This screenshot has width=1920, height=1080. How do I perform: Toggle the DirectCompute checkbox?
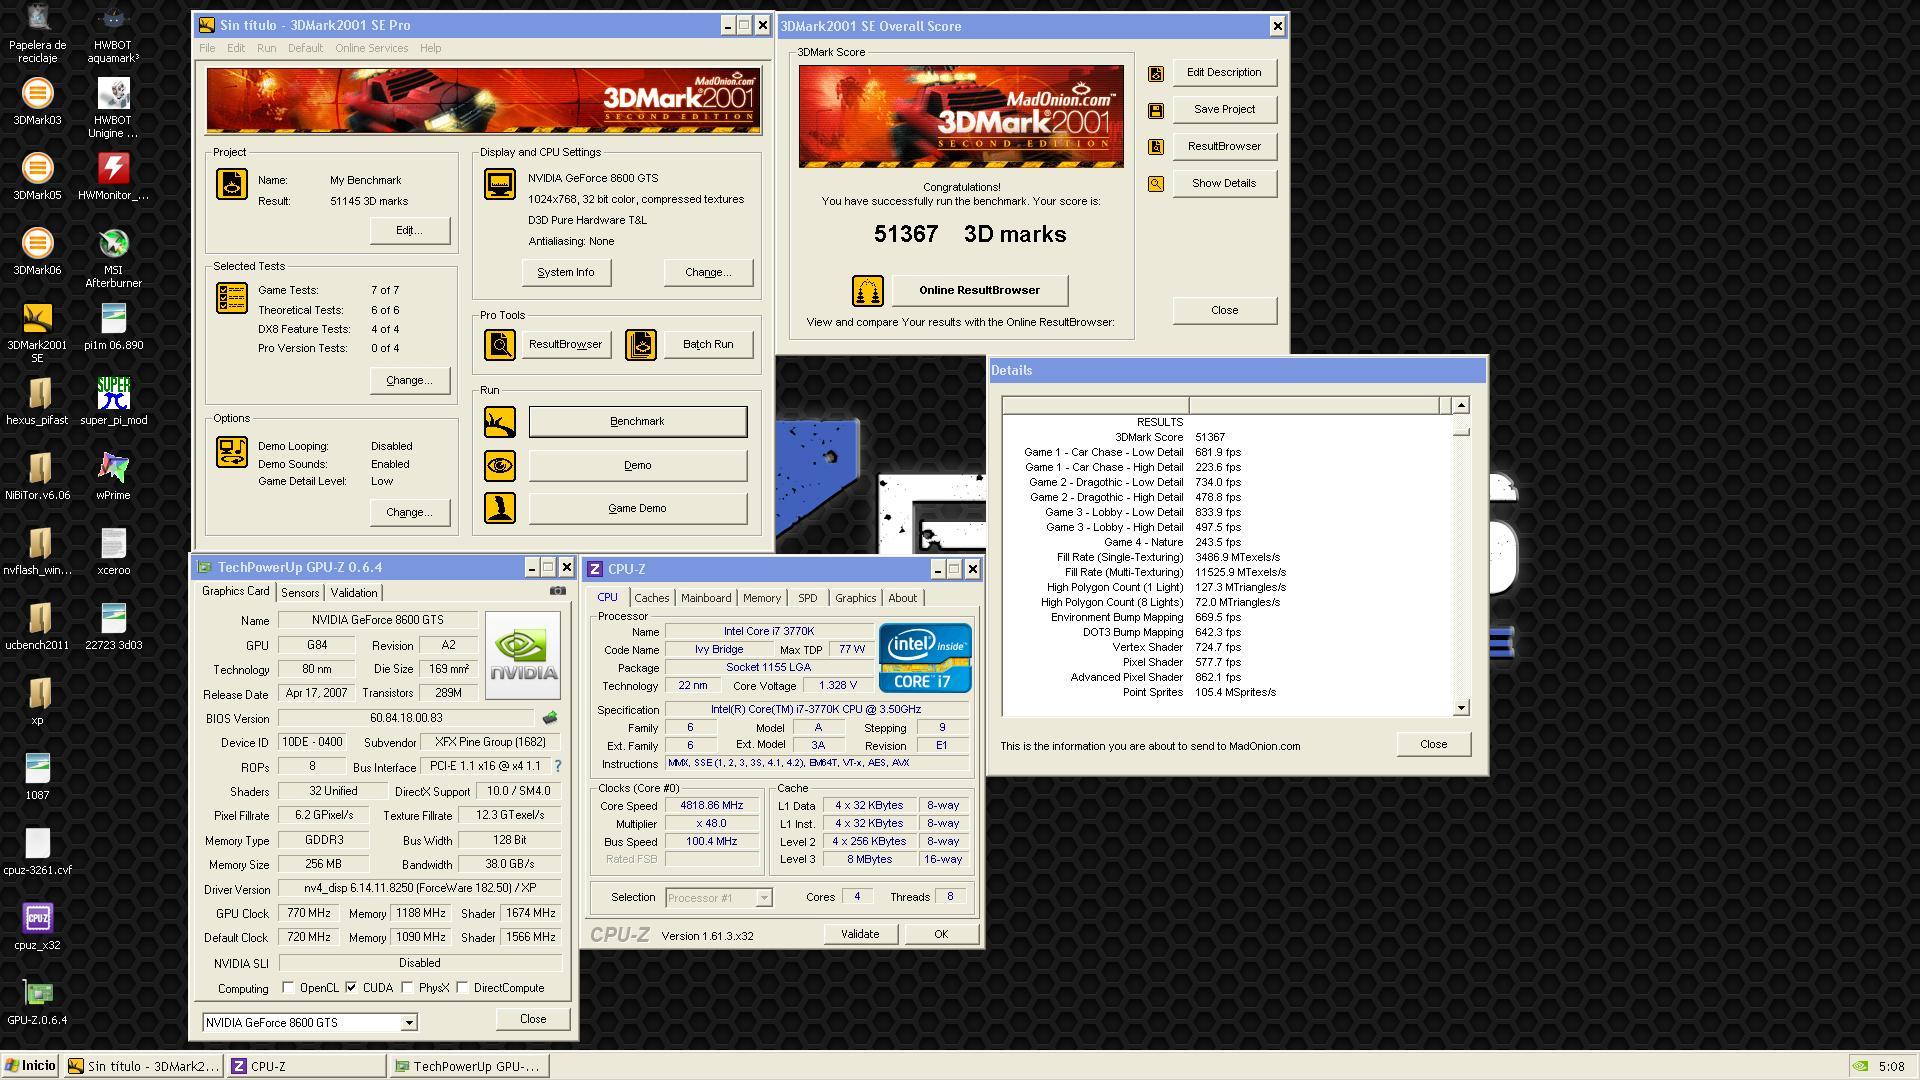(462, 988)
